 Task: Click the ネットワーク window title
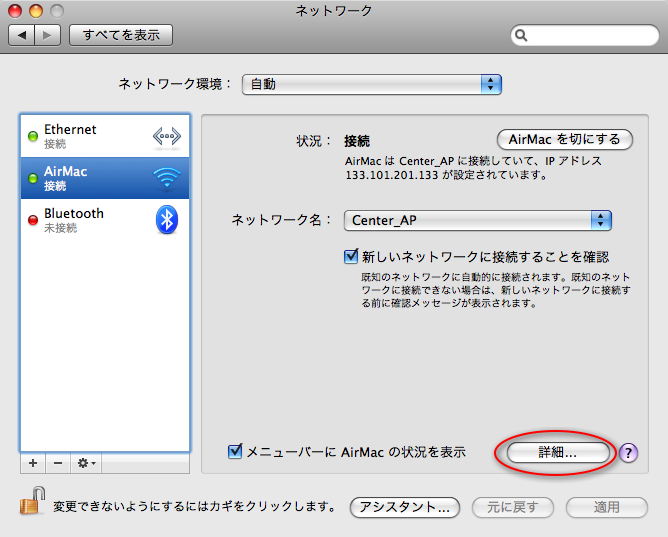pos(334,11)
